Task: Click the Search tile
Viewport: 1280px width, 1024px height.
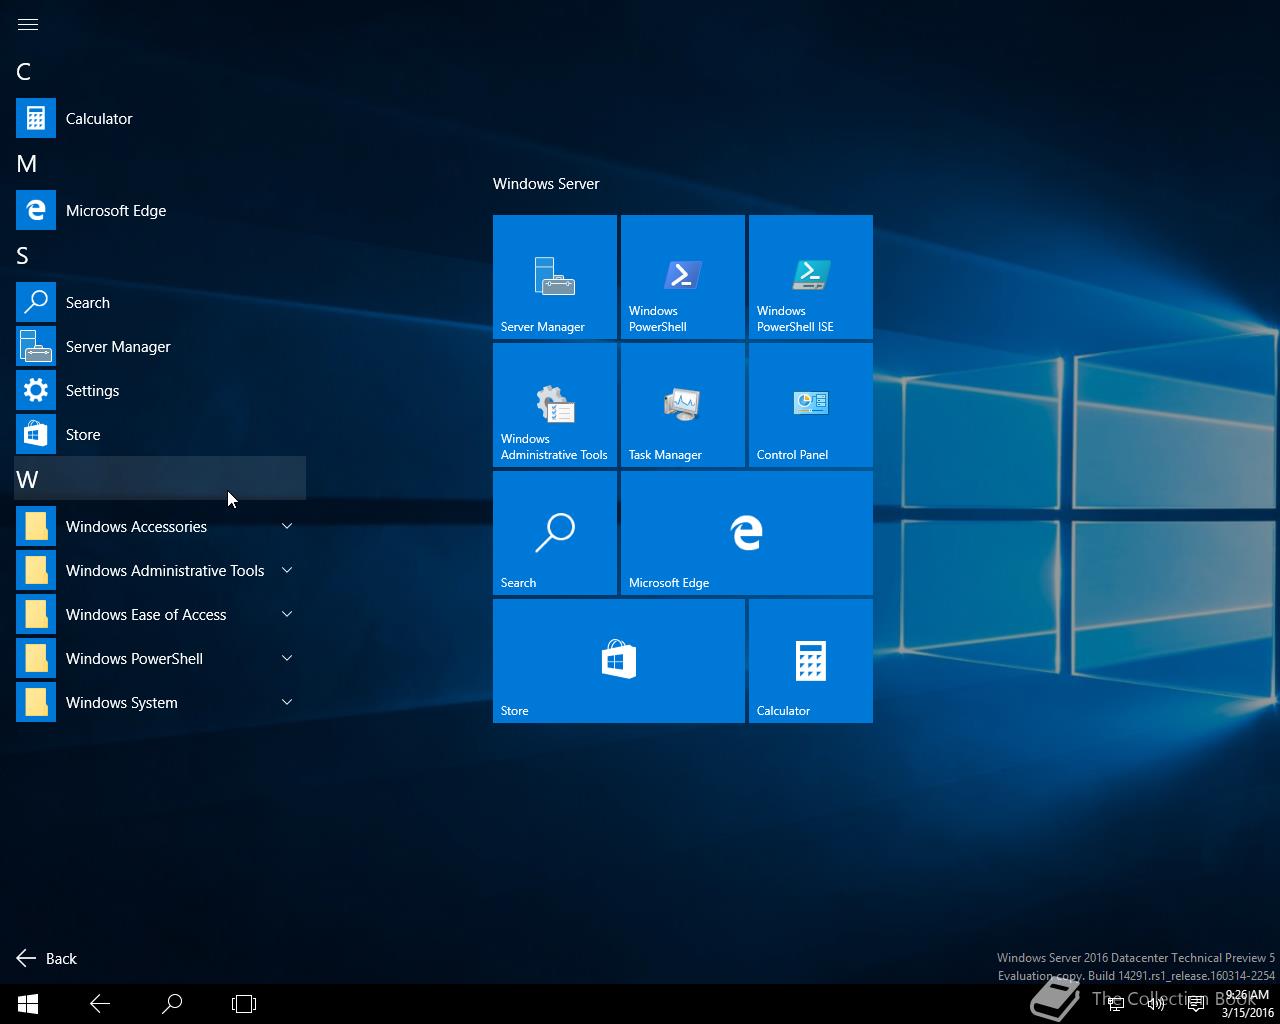Action: tap(555, 533)
